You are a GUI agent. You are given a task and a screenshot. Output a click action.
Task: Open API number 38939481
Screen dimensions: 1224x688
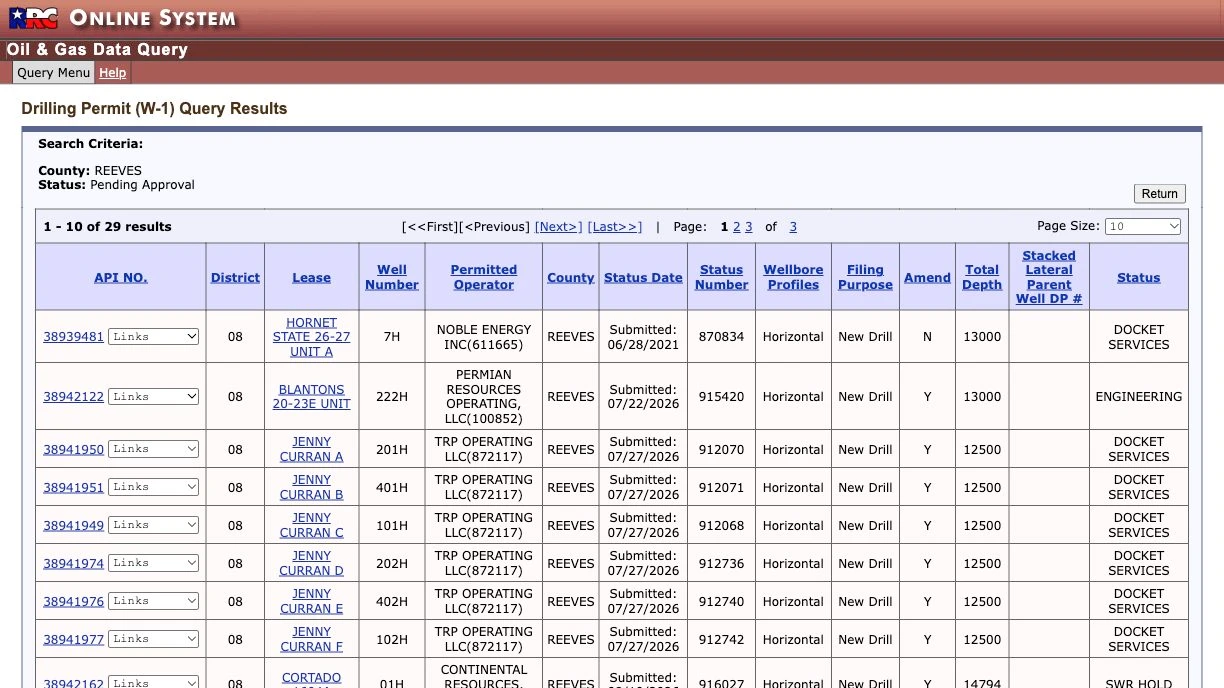[x=73, y=337]
